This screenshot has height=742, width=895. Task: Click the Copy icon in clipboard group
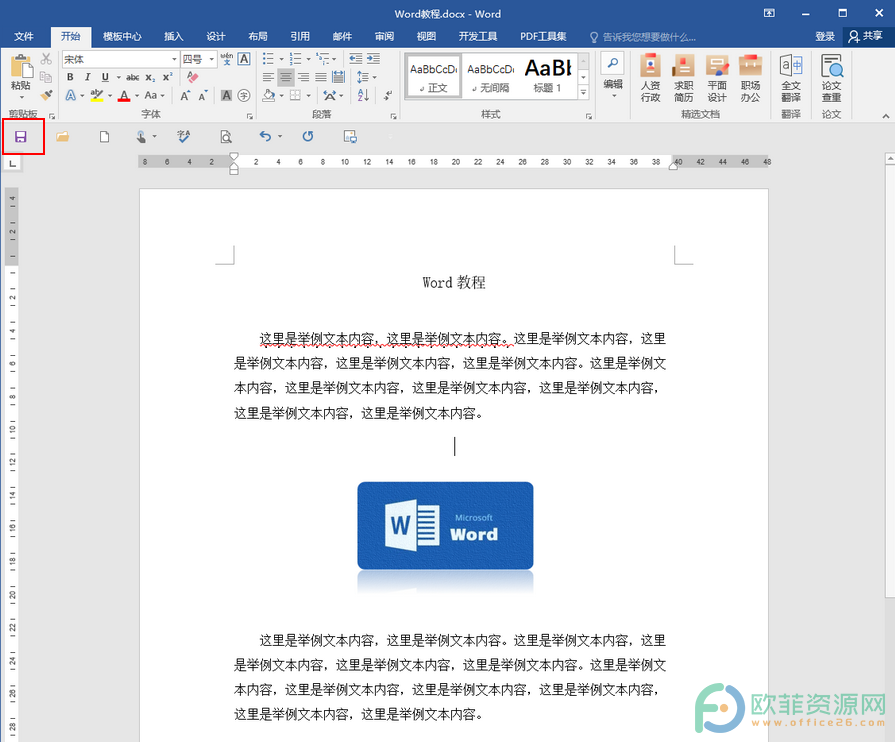(46, 77)
